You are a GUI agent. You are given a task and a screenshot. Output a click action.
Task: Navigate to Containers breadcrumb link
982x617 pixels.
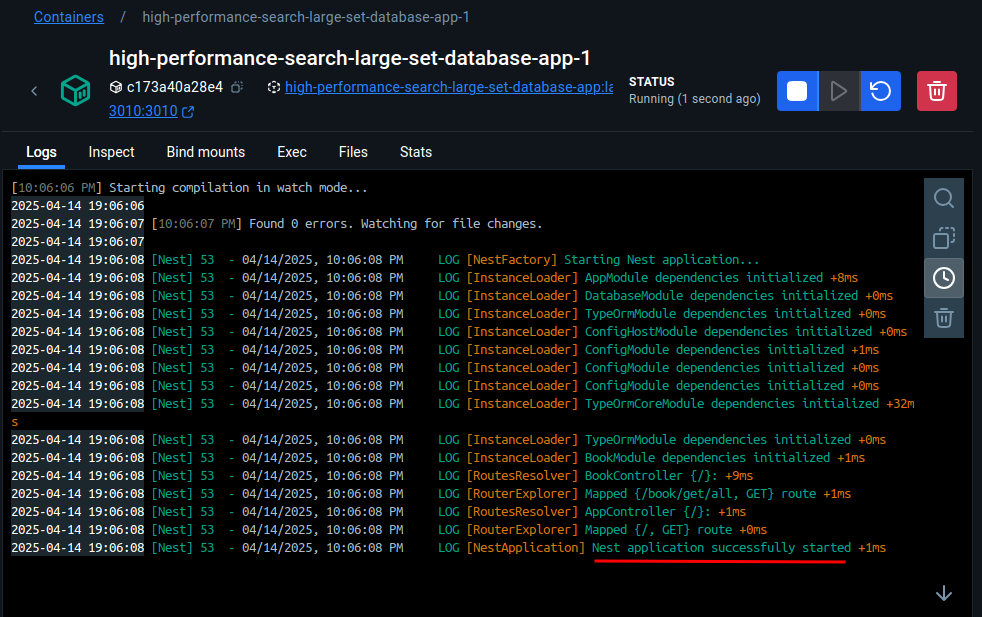pyautogui.click(x=69, y=17)
